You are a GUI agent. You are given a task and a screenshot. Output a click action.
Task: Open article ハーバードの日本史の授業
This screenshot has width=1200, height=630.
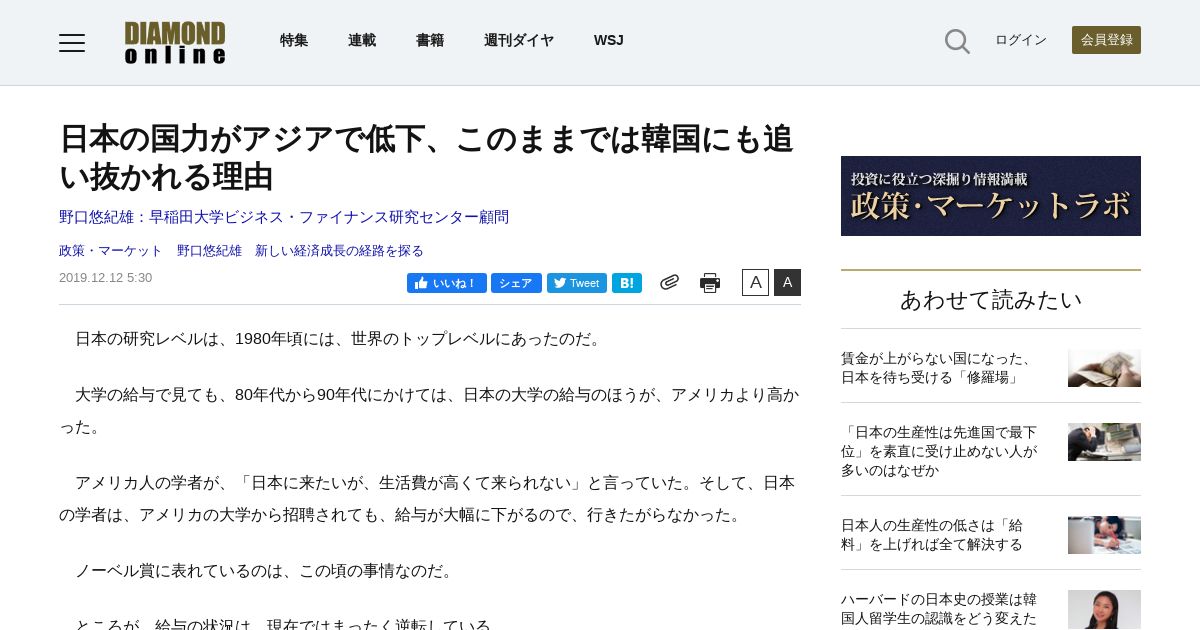coord(939,609)
